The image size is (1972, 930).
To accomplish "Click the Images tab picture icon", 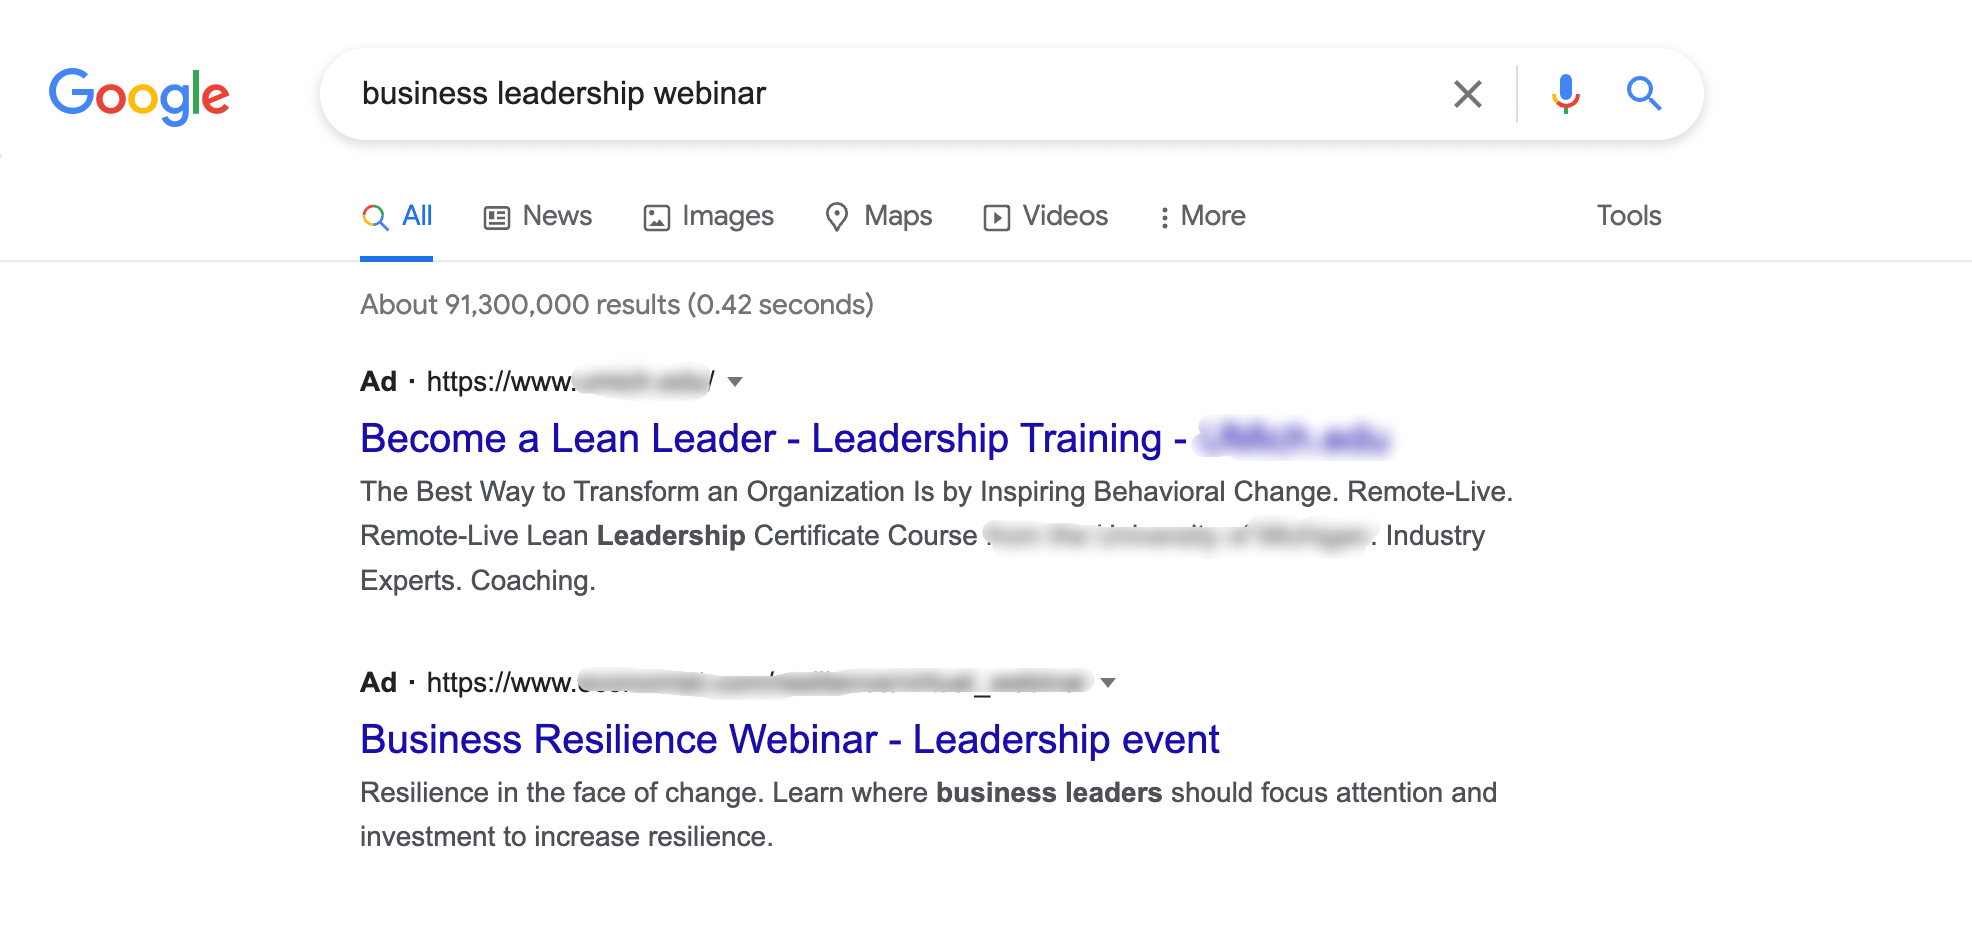I will [x=656, y=217].
